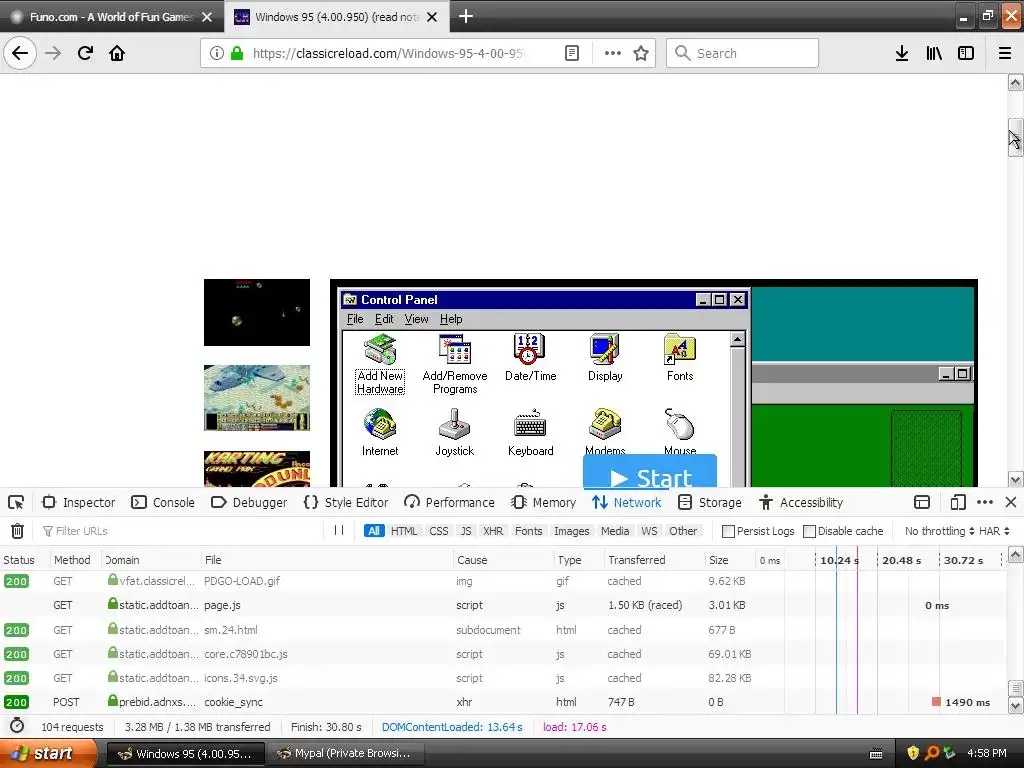Open the Date/Time Control Panel icon
This screenshot has height=768, width=1024.
tap(530, 358)
